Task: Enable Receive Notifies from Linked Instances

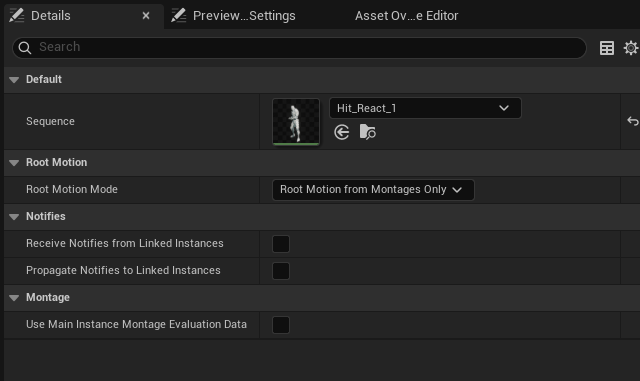Action: point(281,244)
